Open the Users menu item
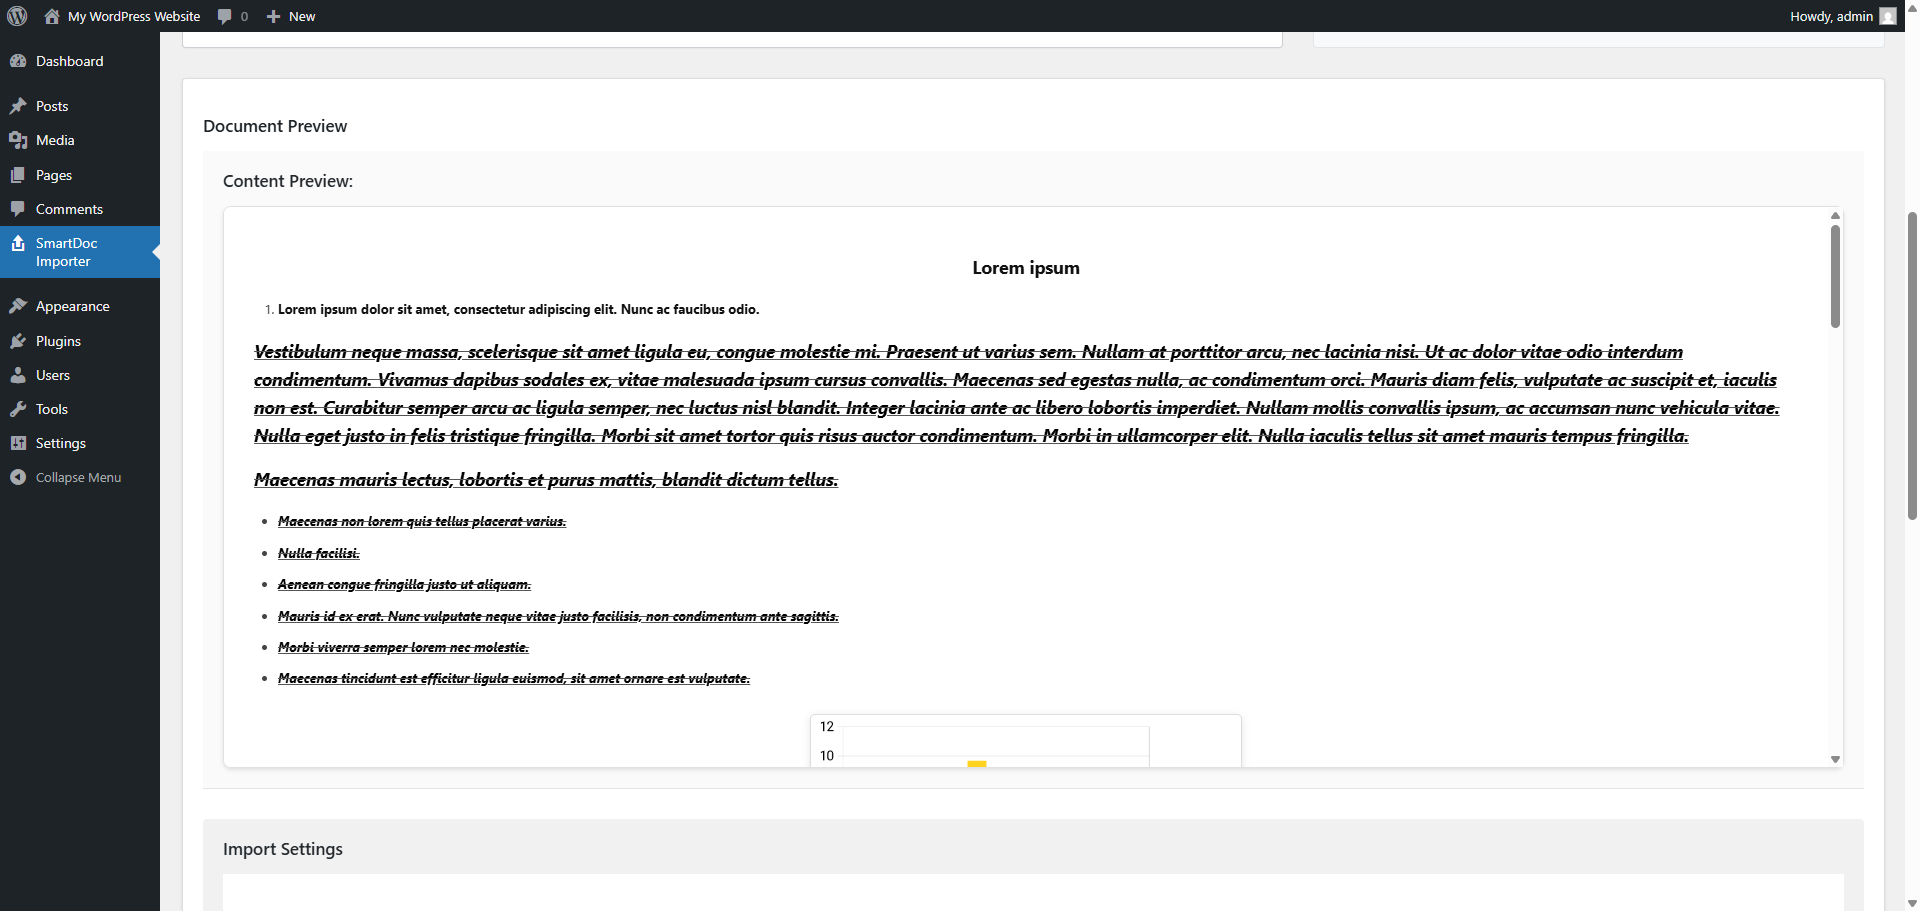This screenshot has width=1920, height=911. pos(53,375)
